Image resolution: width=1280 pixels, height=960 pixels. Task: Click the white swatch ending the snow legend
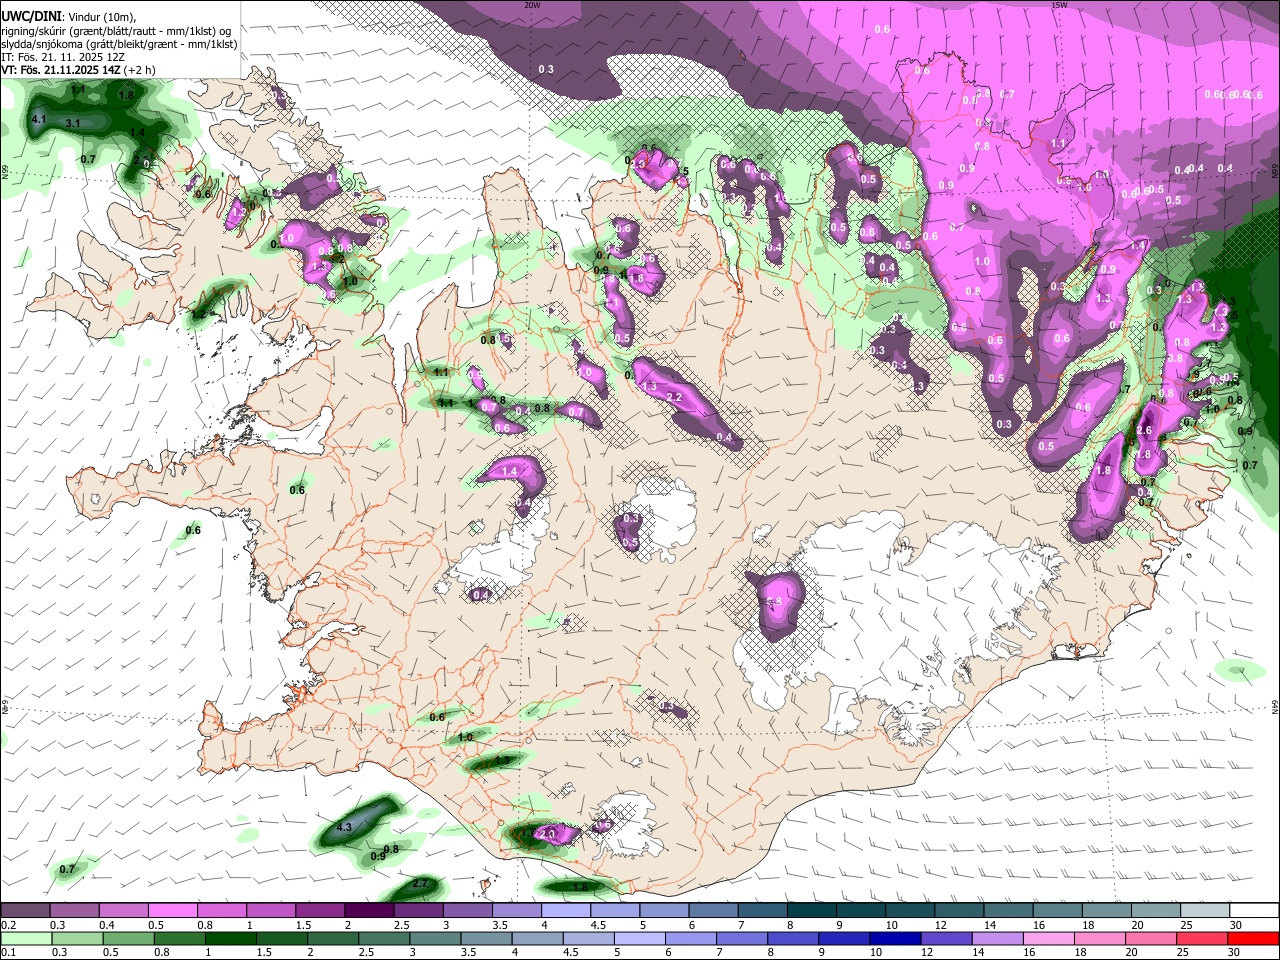(1255, 911)
